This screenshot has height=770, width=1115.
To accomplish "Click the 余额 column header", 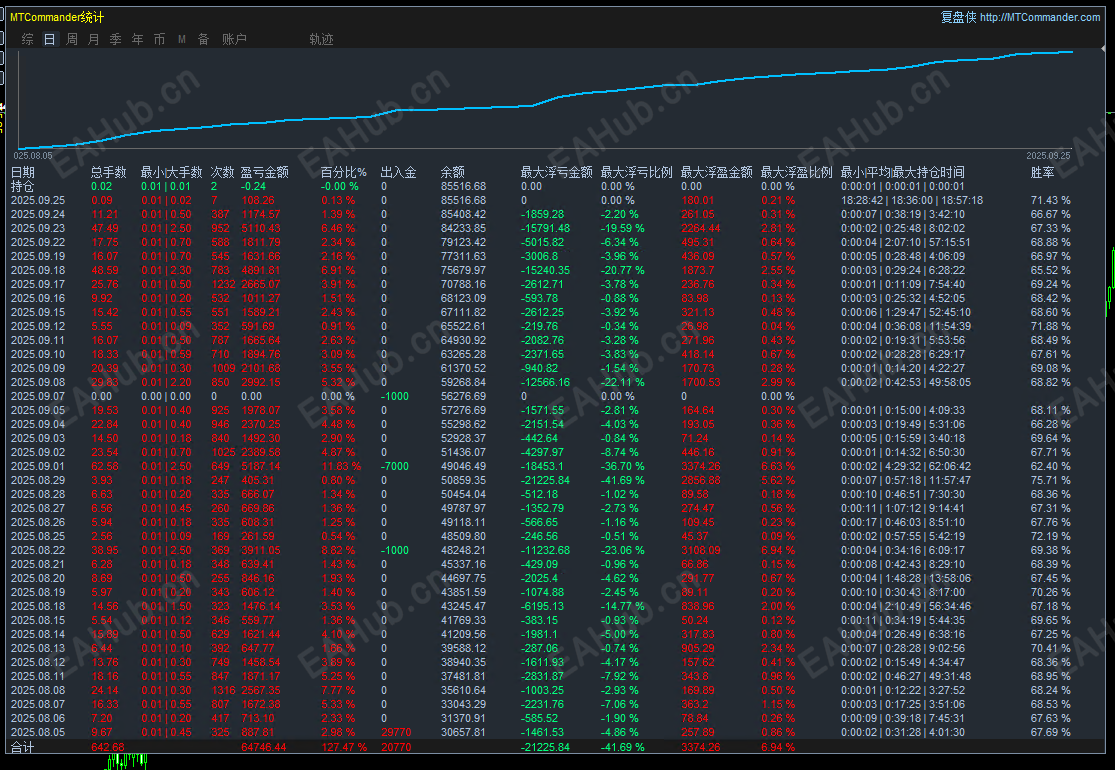I will tap(453, 172).
